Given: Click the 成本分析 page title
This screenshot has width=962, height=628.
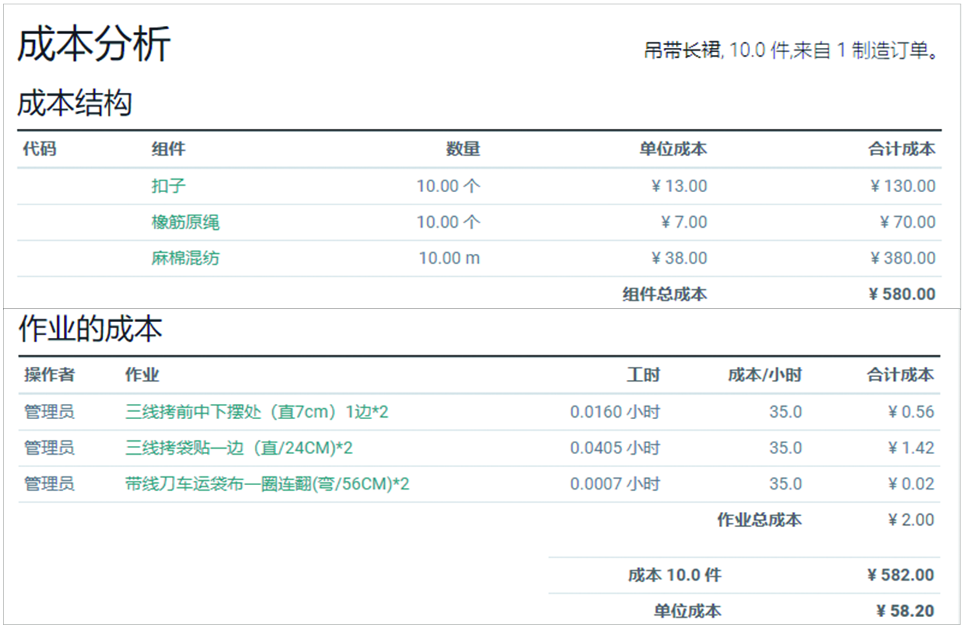Looking at the screenshot, I should pyautogui.click(x=94, y=44).
